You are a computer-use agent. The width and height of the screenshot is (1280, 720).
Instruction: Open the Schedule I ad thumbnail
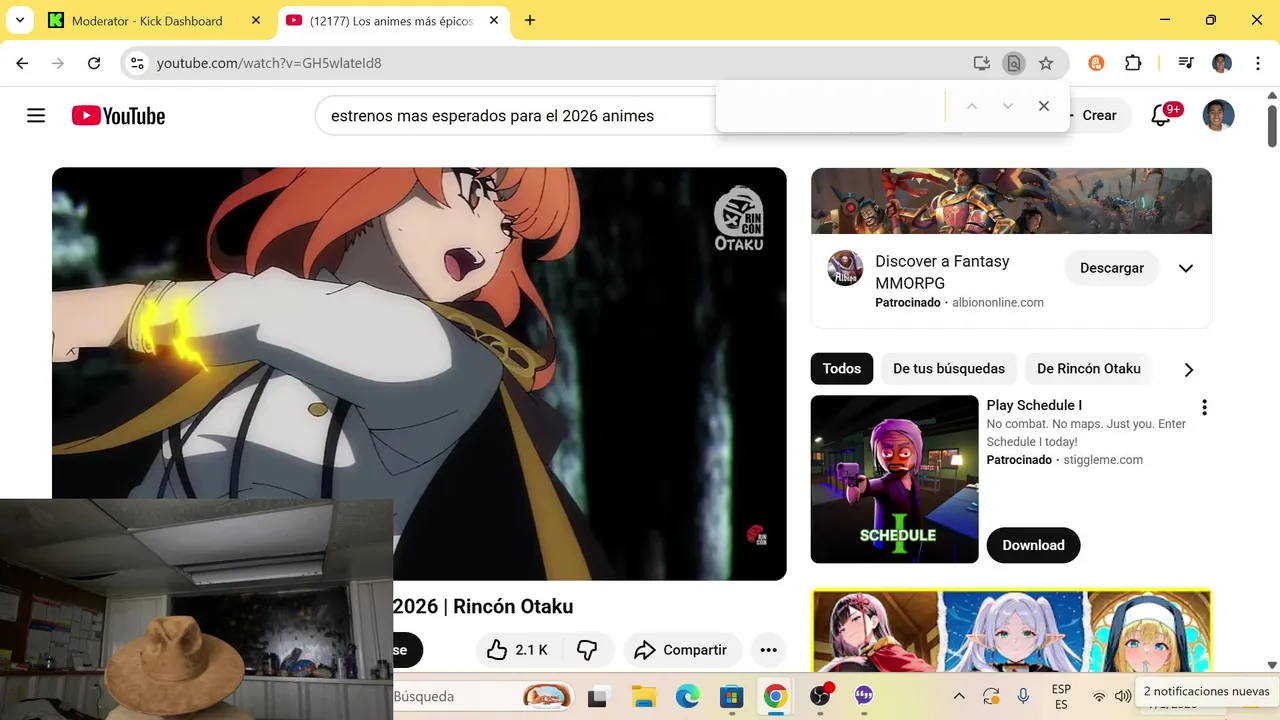tap(894, 479)
